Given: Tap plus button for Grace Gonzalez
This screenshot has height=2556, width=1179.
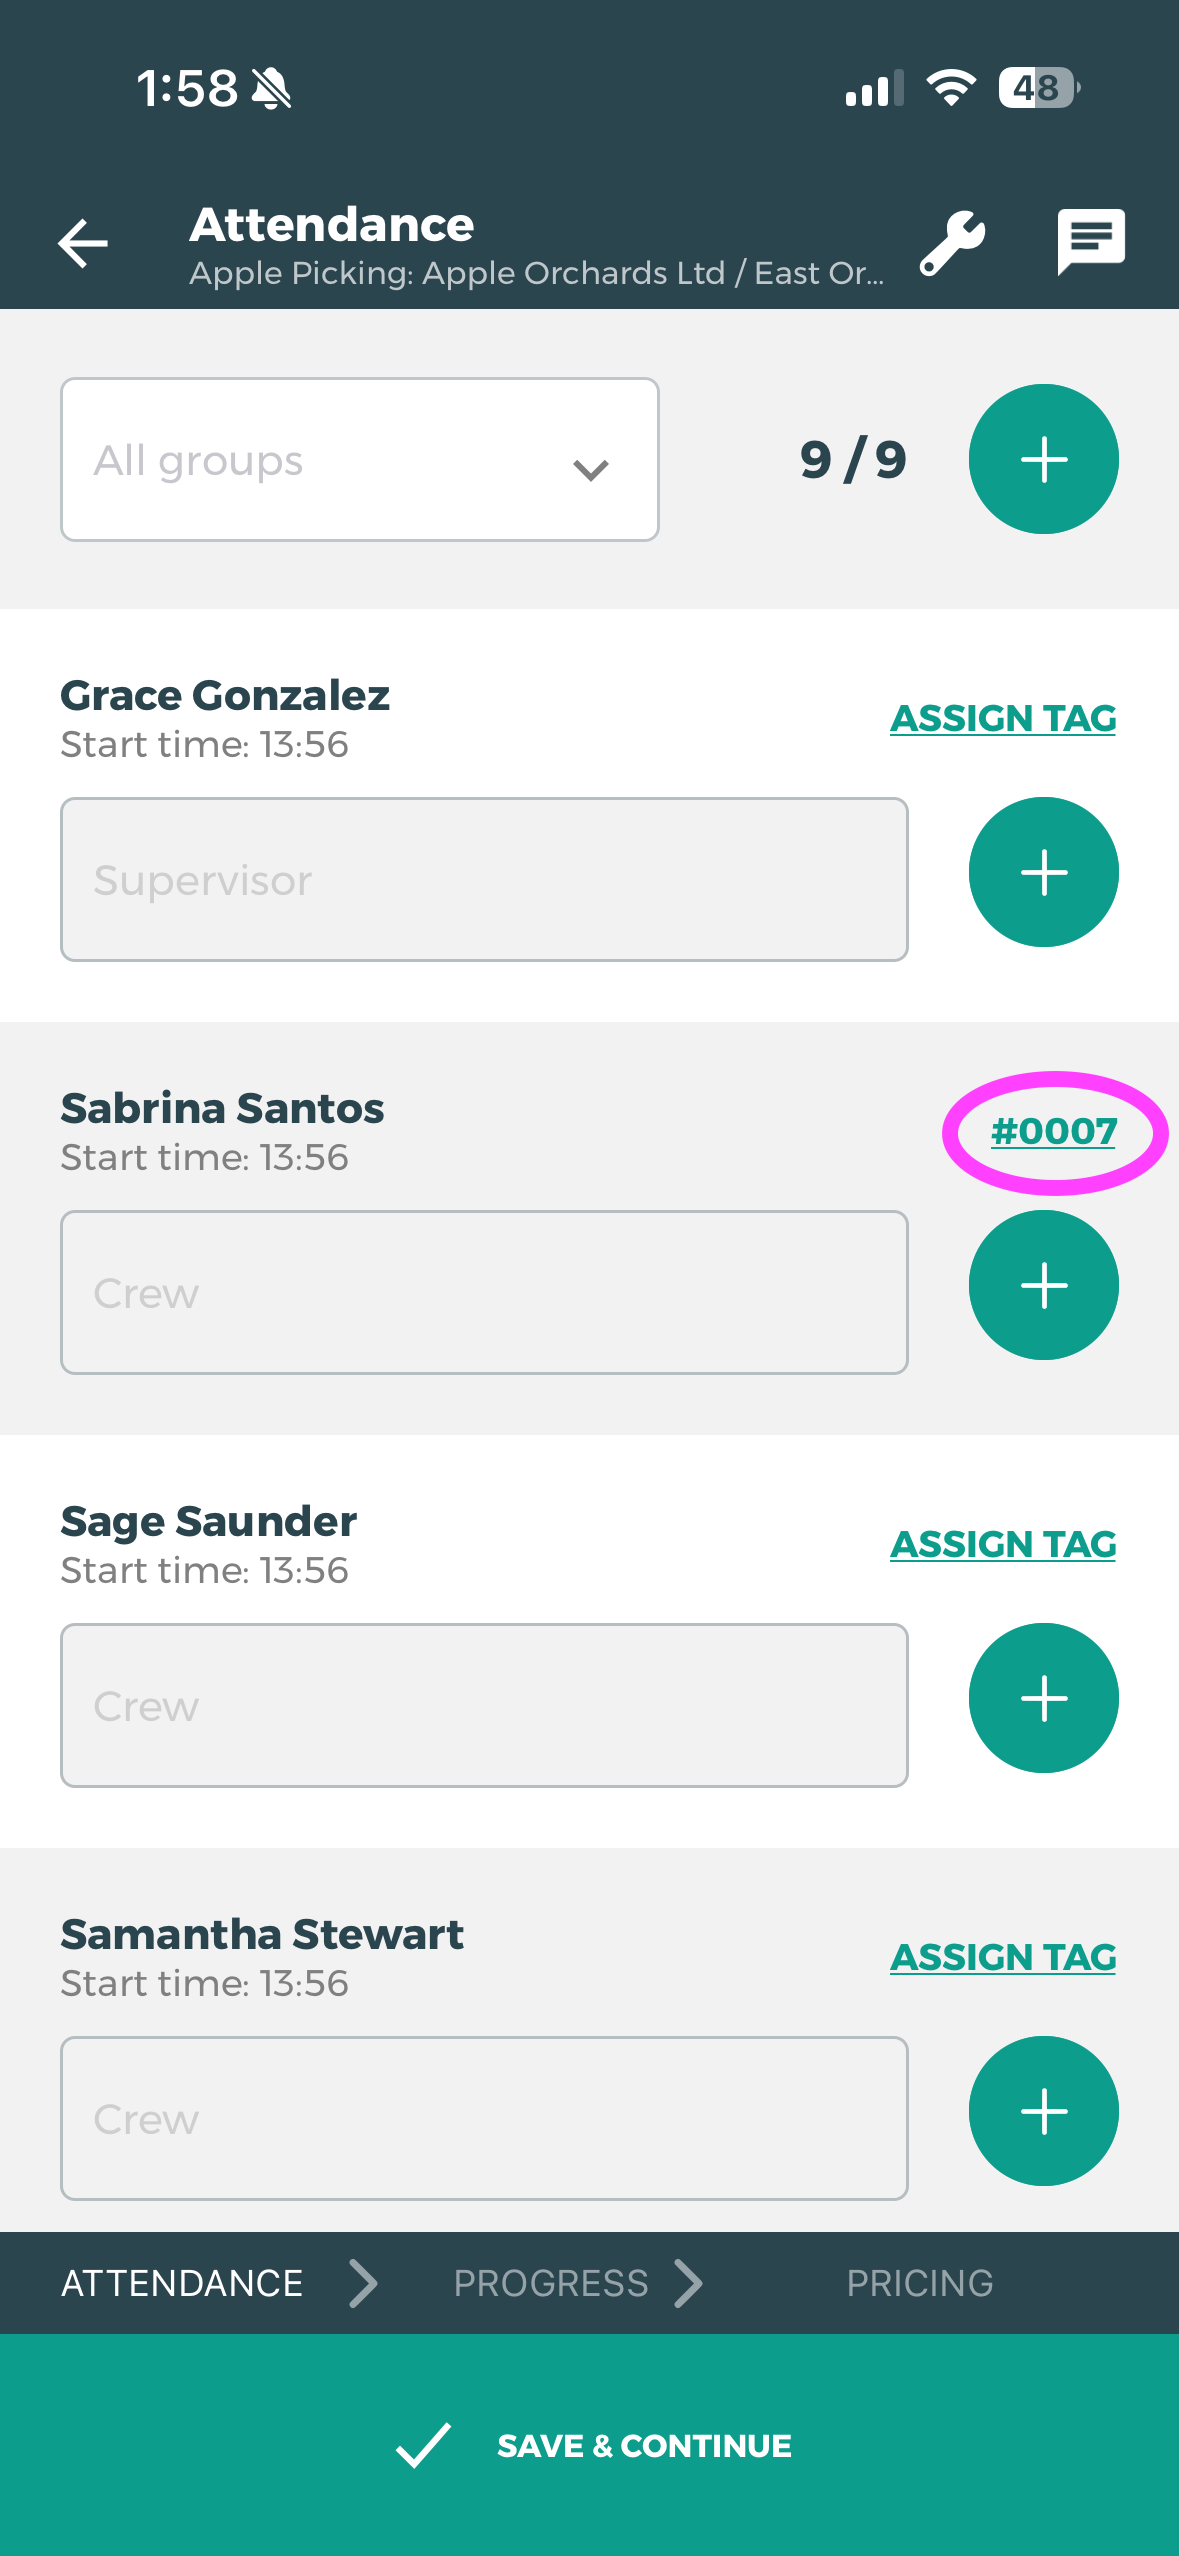Looking at the screenshot, I should 1043,872.
